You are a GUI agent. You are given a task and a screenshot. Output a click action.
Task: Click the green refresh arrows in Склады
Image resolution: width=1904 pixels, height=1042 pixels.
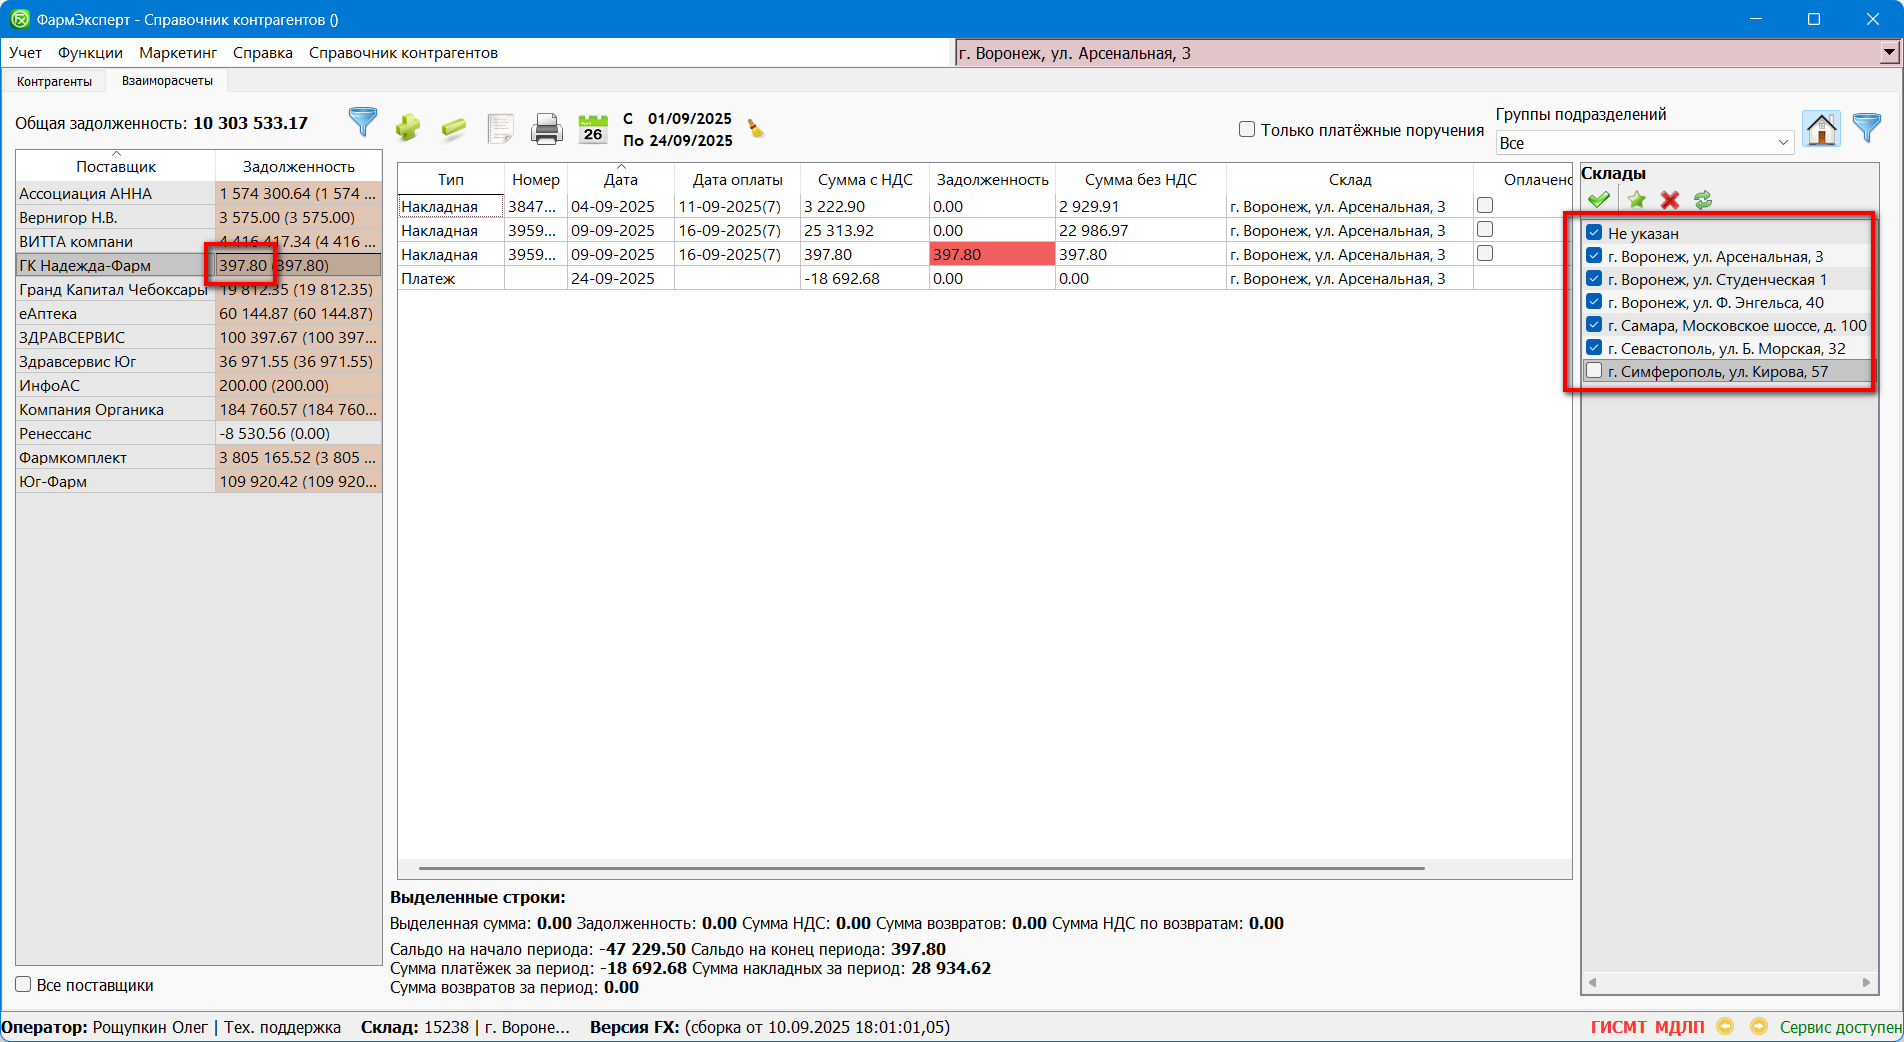[x=1703, y=200]
